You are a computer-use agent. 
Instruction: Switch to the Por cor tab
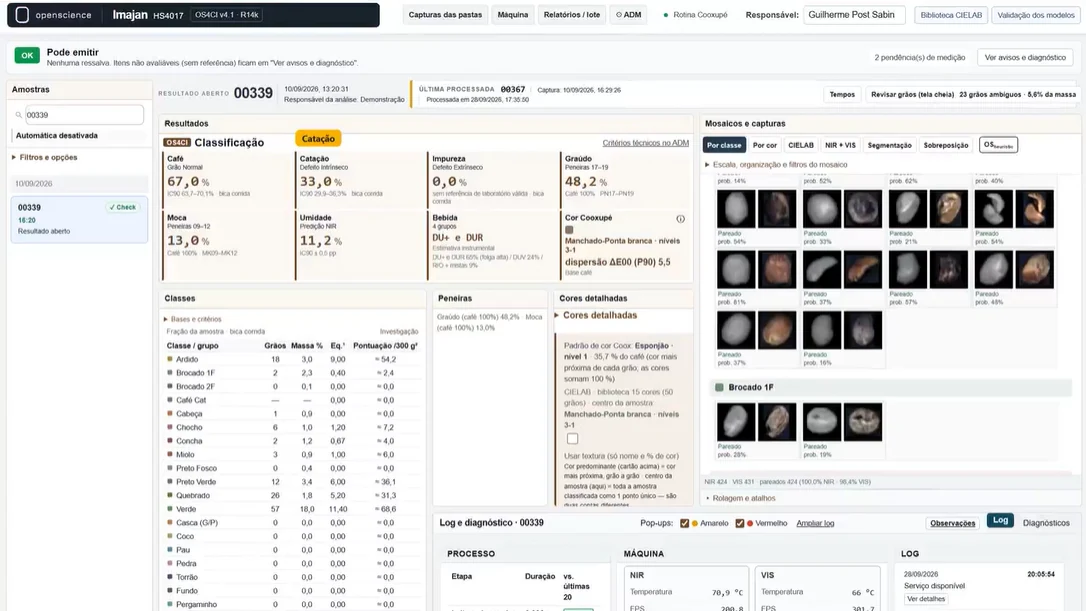765,145
